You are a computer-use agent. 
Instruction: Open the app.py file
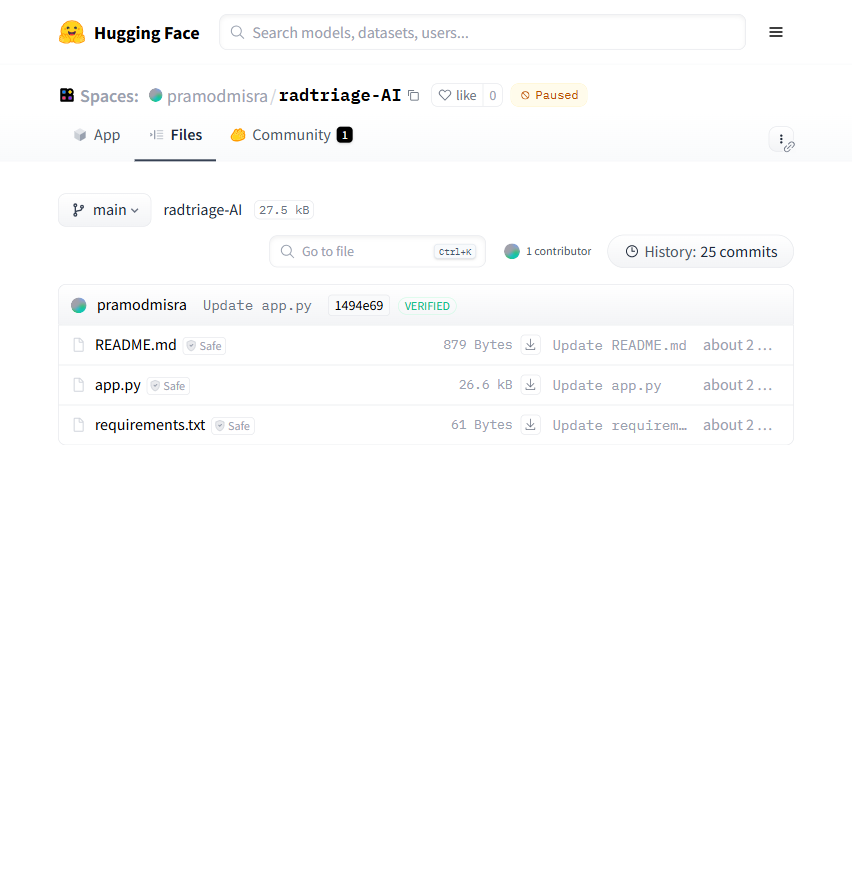(x=118, y=385)
